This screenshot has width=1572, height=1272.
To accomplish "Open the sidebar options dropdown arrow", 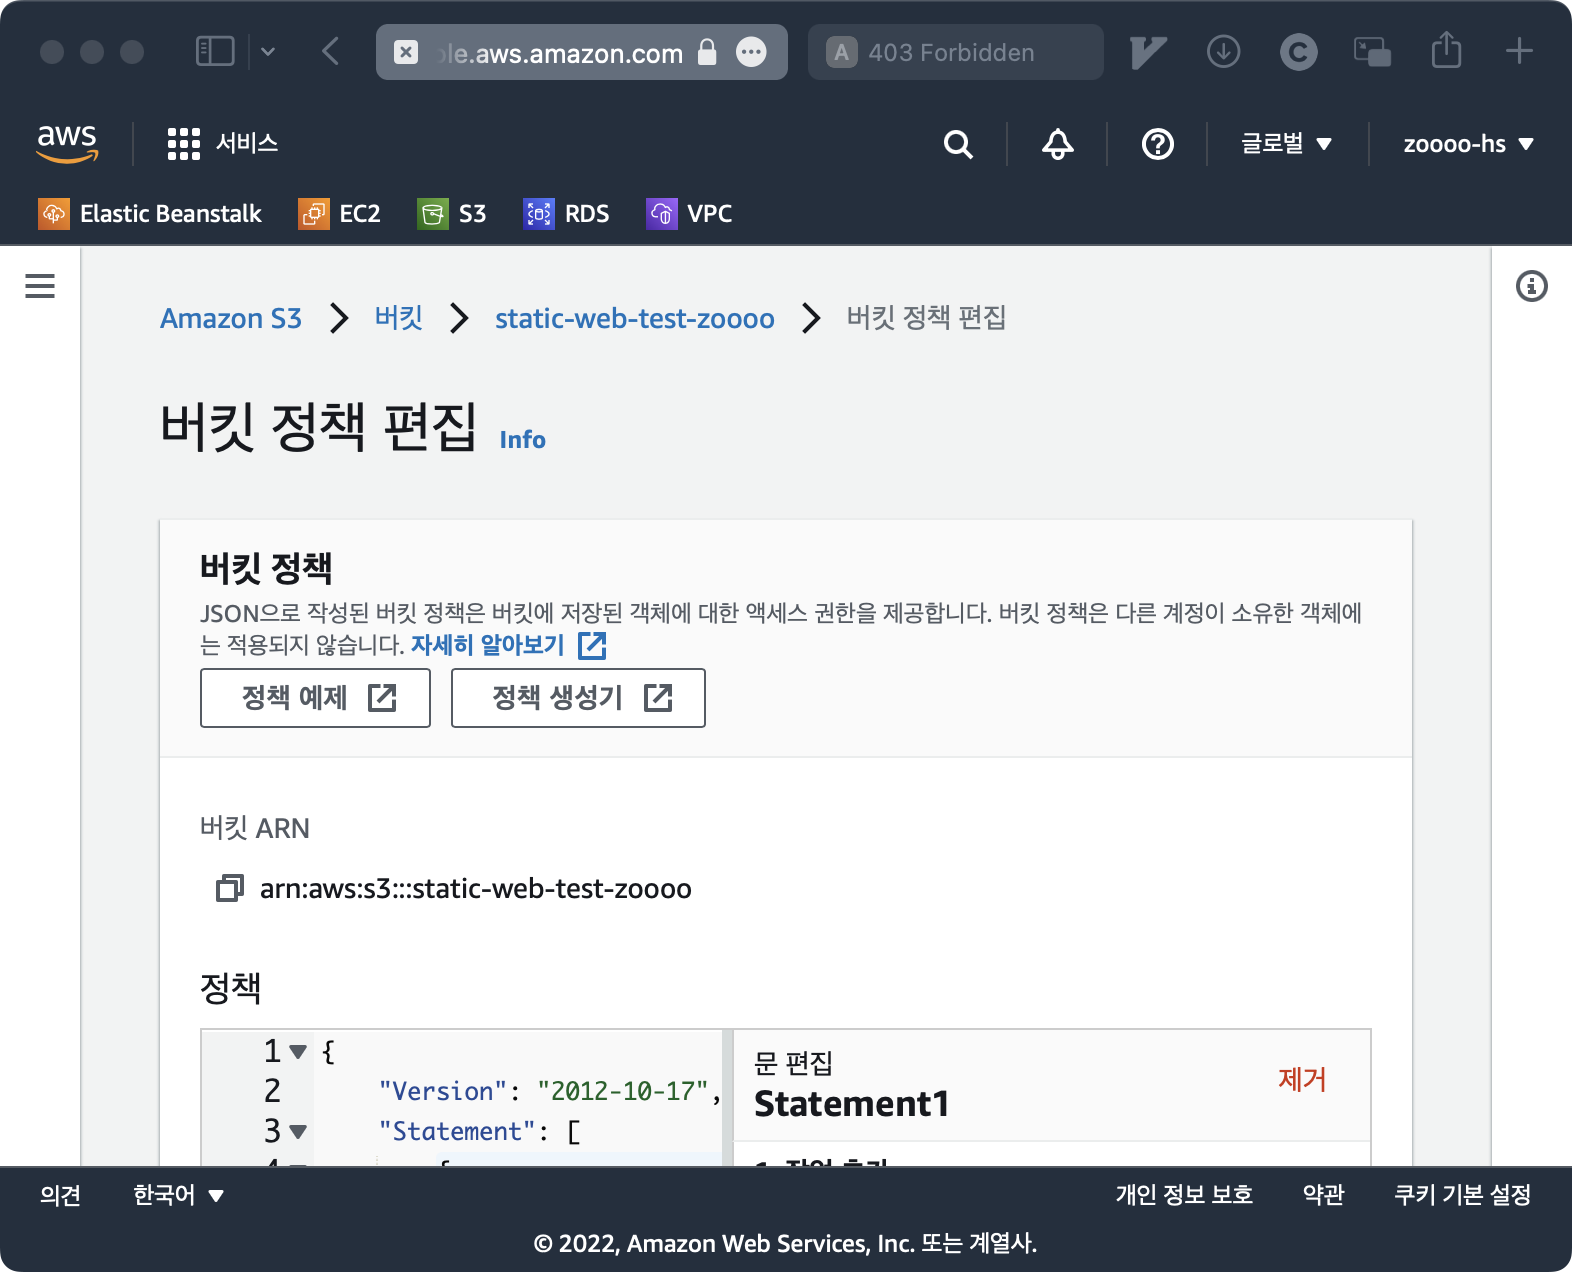I will [x=268, y=51].
